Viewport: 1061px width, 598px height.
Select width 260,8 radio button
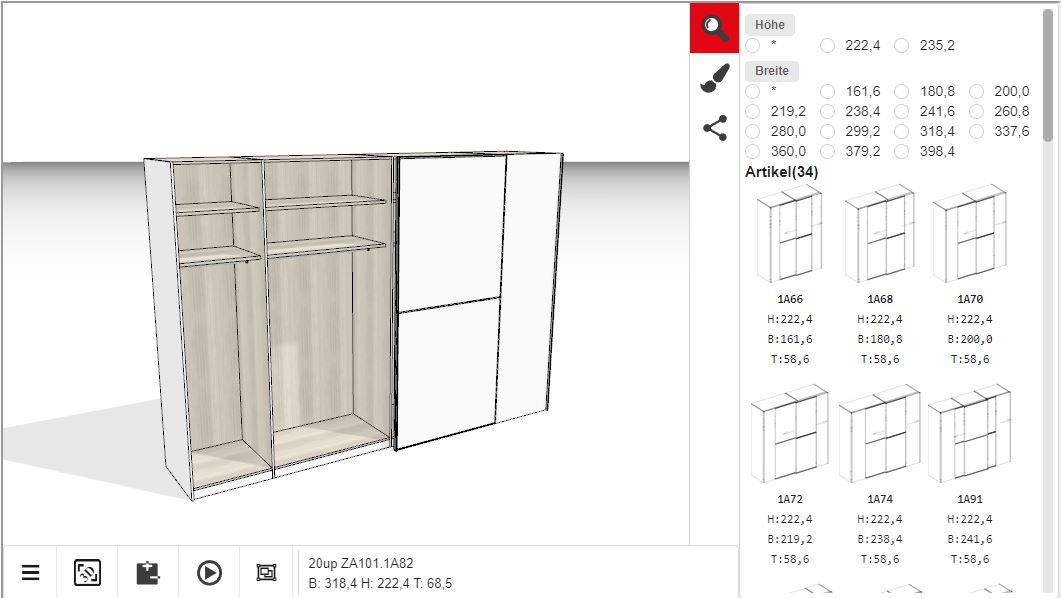(x=976, y=111)
